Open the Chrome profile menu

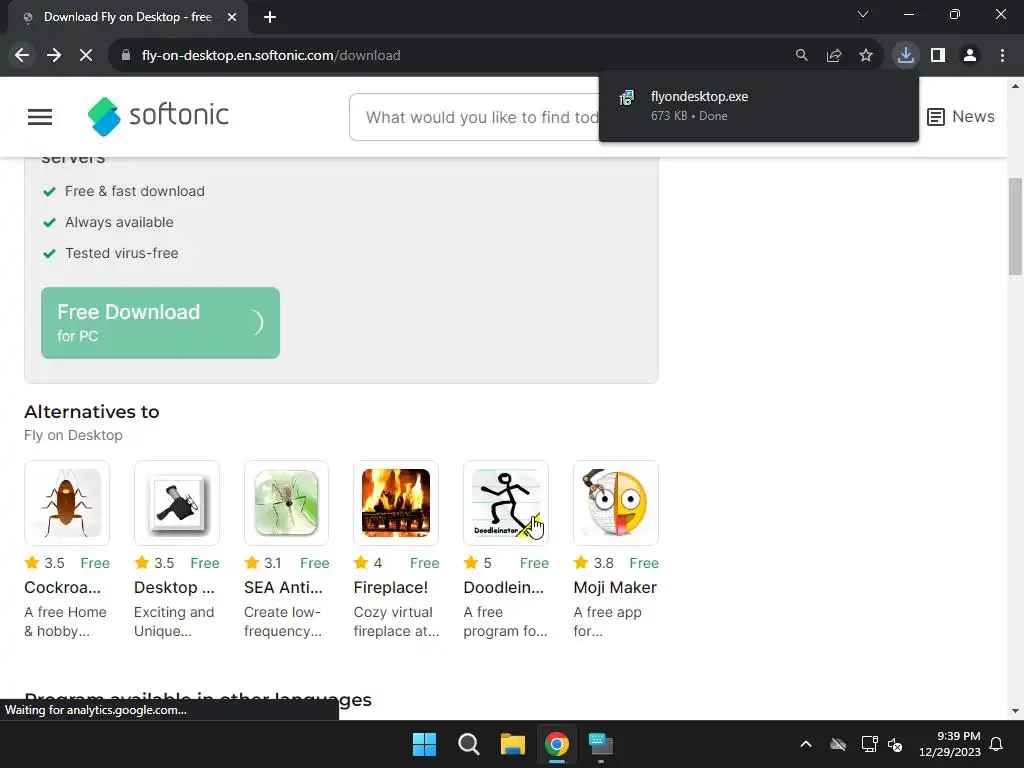point(970,56)
